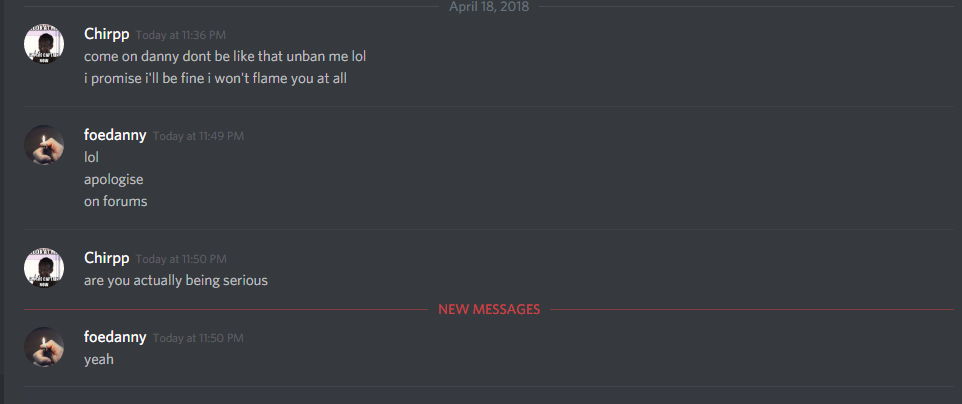The height and width of the screenshot is (404, 962).
Task: Click the 'yeah' reply from foedanny
Action: click(99, 360)
